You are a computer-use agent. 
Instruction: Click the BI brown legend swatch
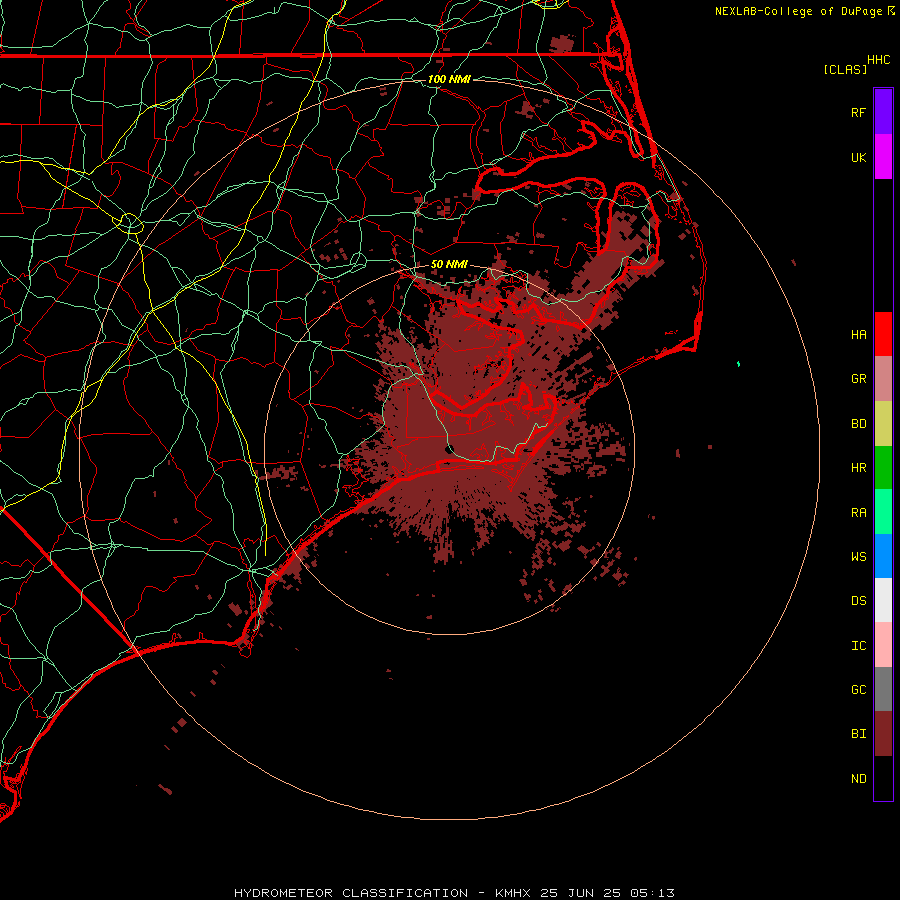[x=883, y=734]
